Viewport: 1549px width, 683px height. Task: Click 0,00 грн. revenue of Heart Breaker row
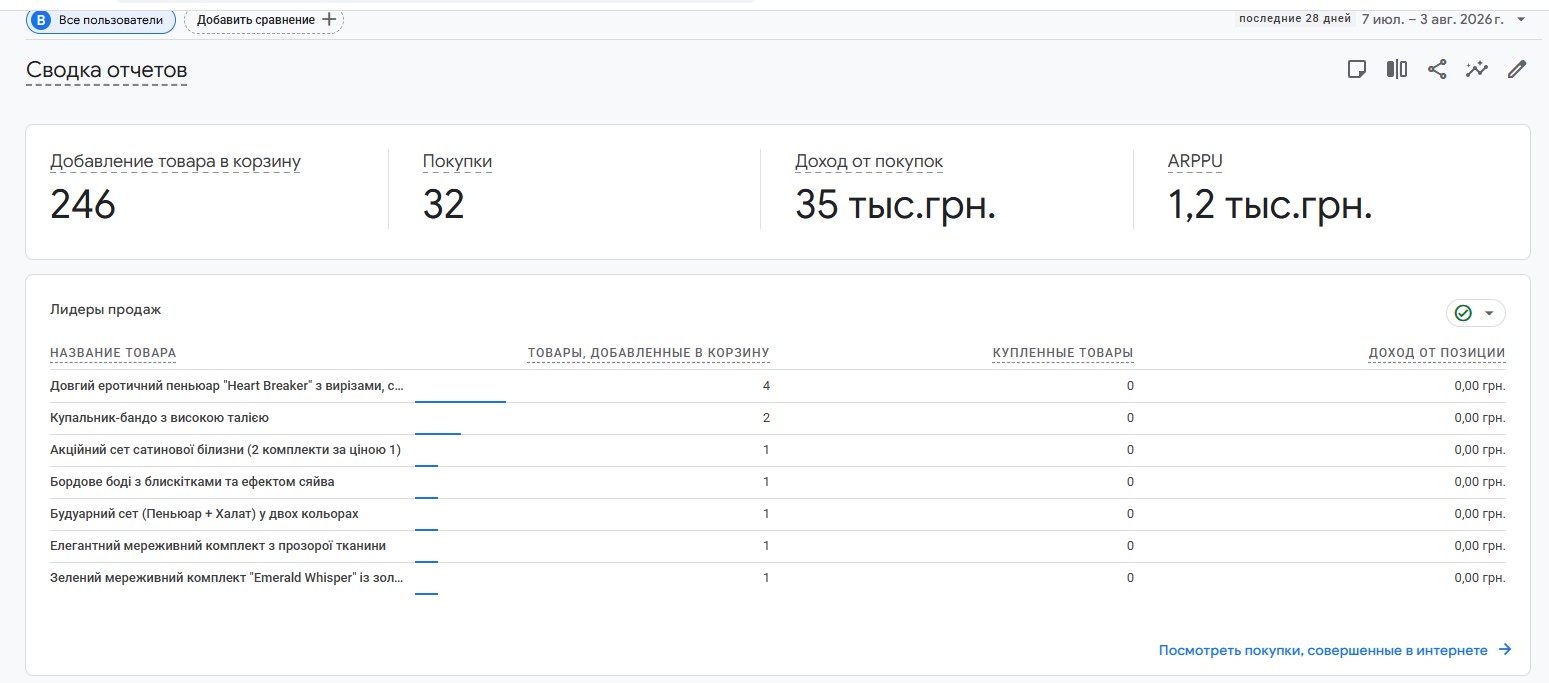(x=1480, y=386)
